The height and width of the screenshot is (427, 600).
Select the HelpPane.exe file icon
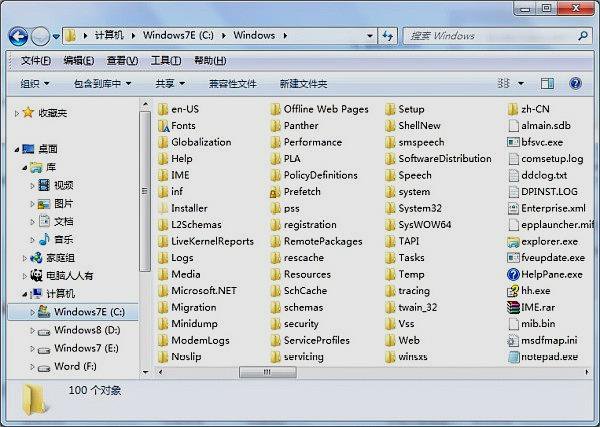[513, 274]
